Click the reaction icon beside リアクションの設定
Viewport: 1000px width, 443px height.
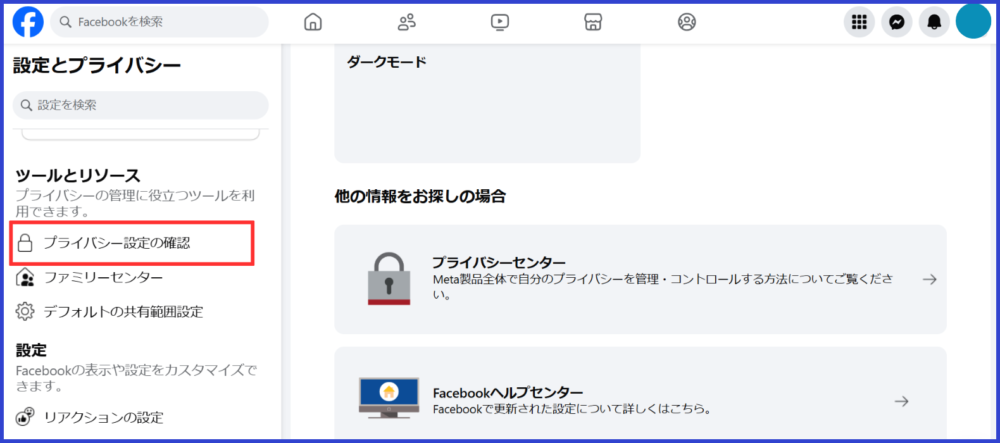coord(25,418)
